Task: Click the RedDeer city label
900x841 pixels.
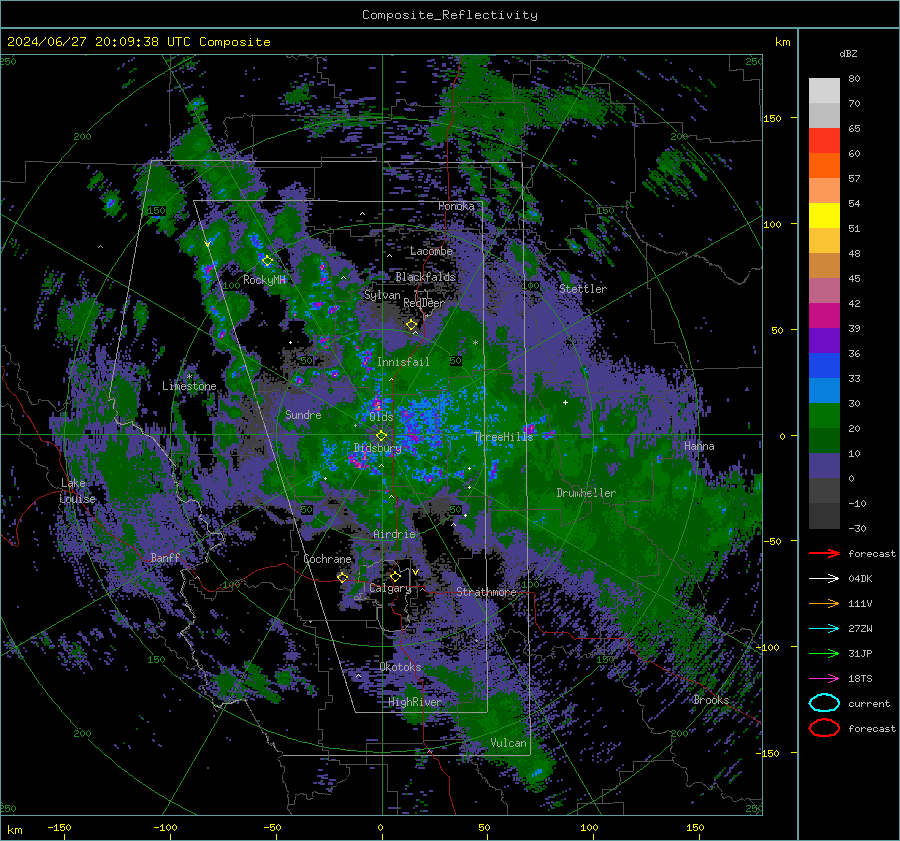Action: click(424, 303)
